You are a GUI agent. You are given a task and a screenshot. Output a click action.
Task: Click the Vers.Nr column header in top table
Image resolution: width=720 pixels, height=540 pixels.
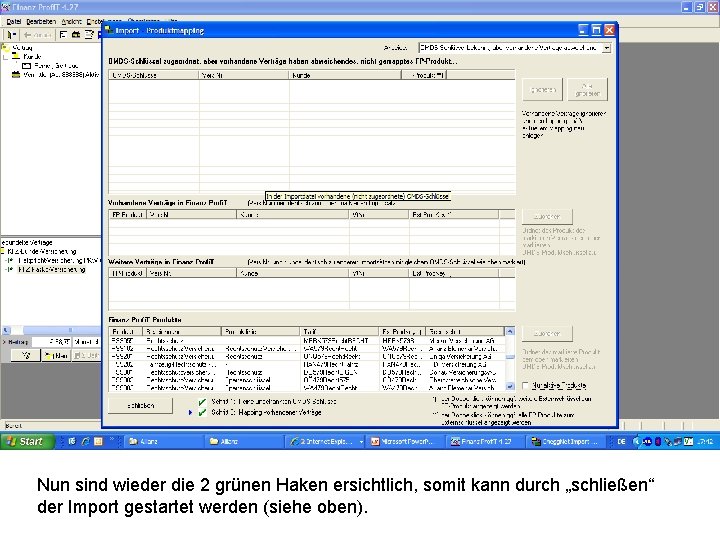[244, 75]
